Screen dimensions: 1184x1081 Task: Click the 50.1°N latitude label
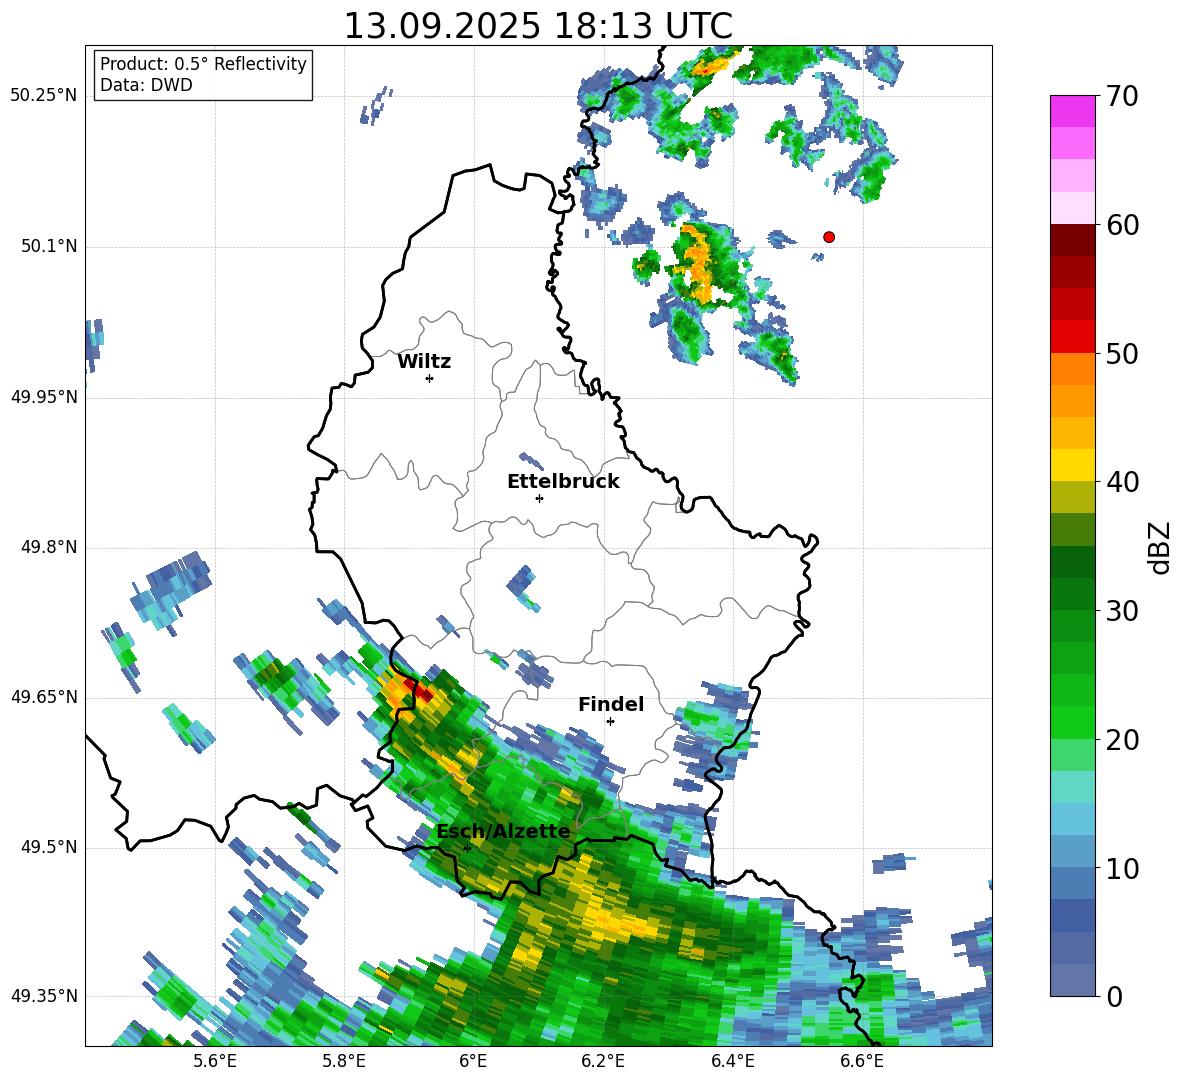(48, 247)
